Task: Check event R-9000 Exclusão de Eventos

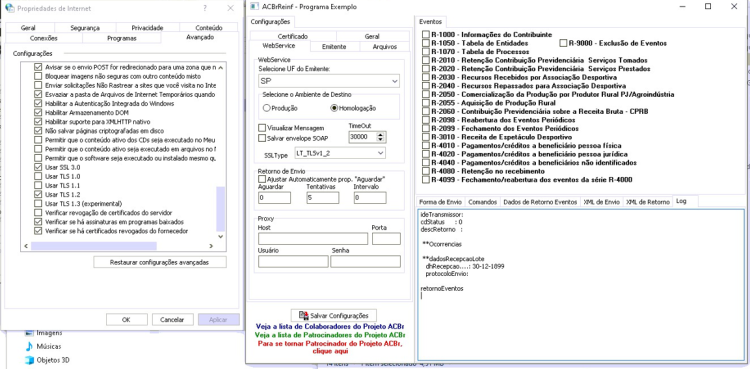Action: 563,43
